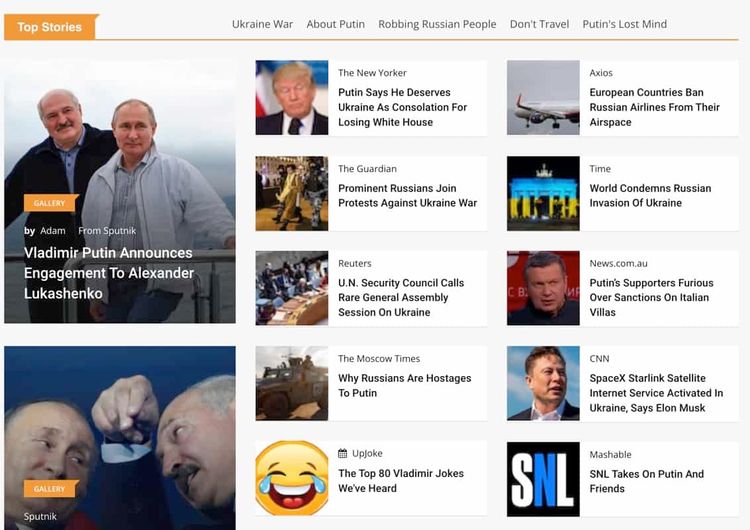Click the Mashable source name
Viewport: 750px width, 530px height.
[x=610, y=454]
